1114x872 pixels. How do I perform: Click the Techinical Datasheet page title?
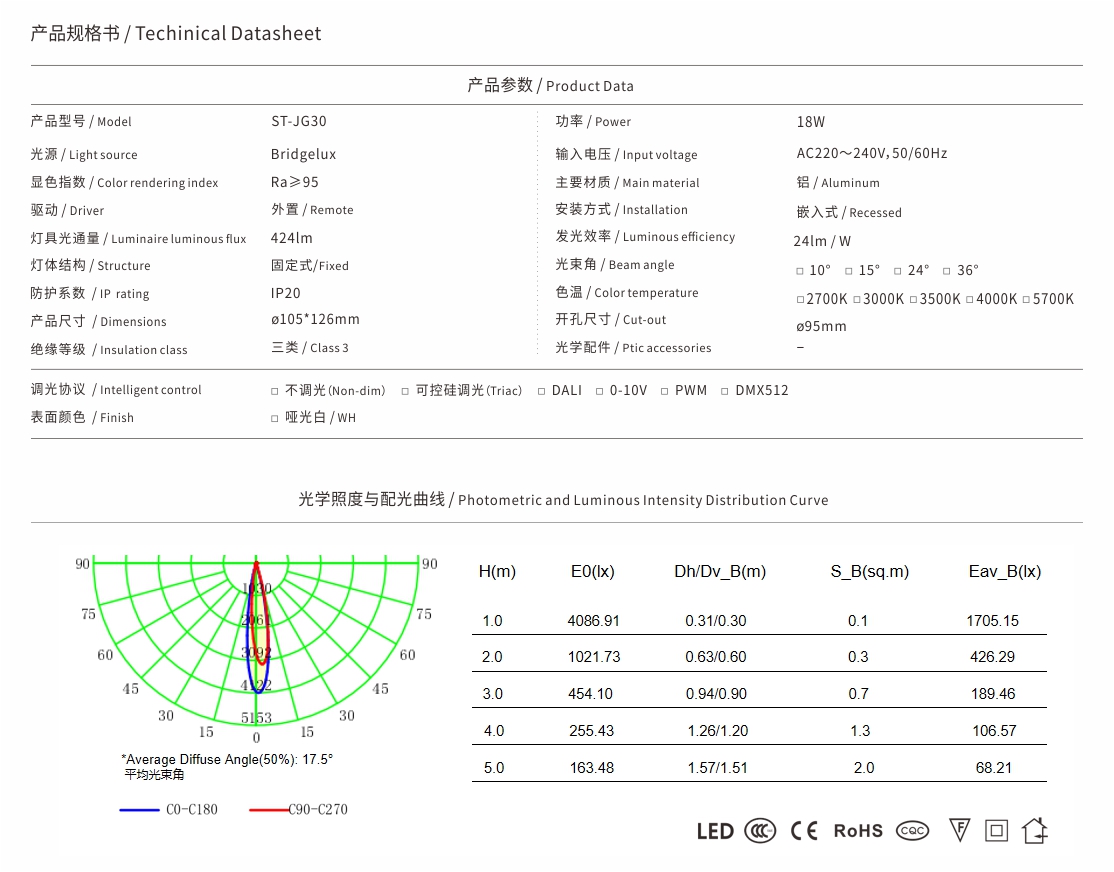coord(175,33)
